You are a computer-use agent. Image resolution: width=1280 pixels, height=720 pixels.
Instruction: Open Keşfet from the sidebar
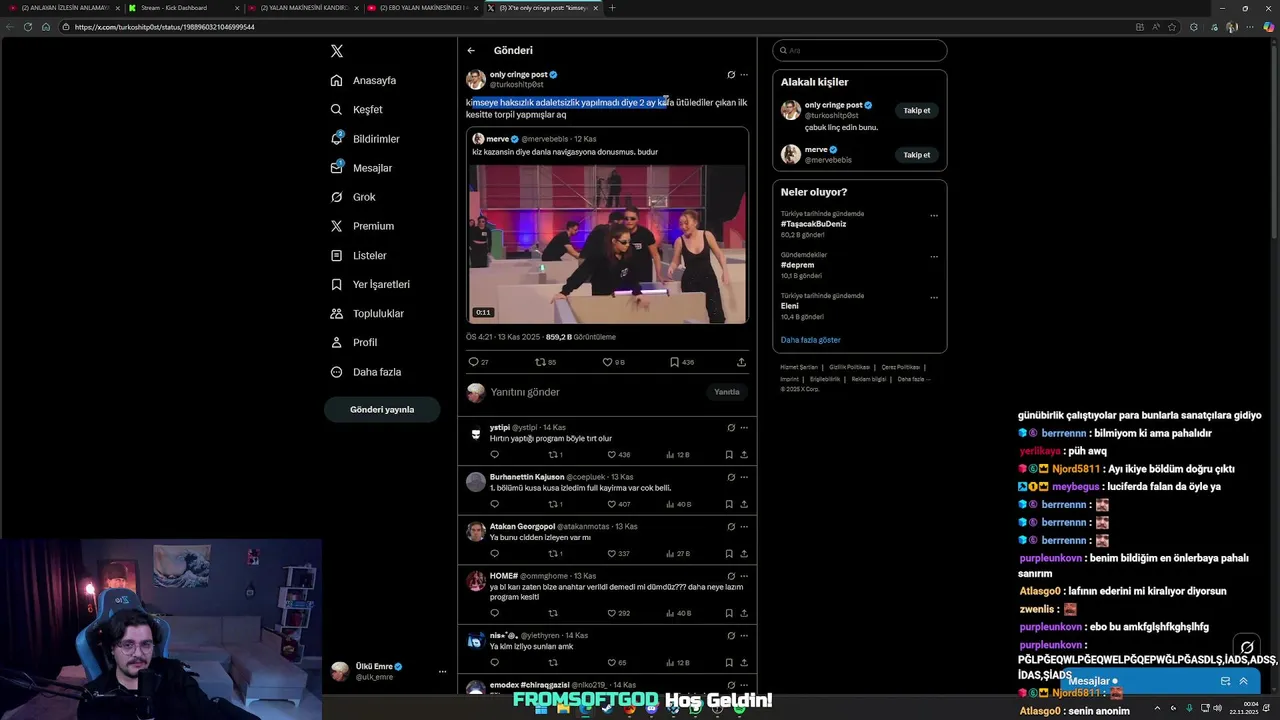click(357, 109)
